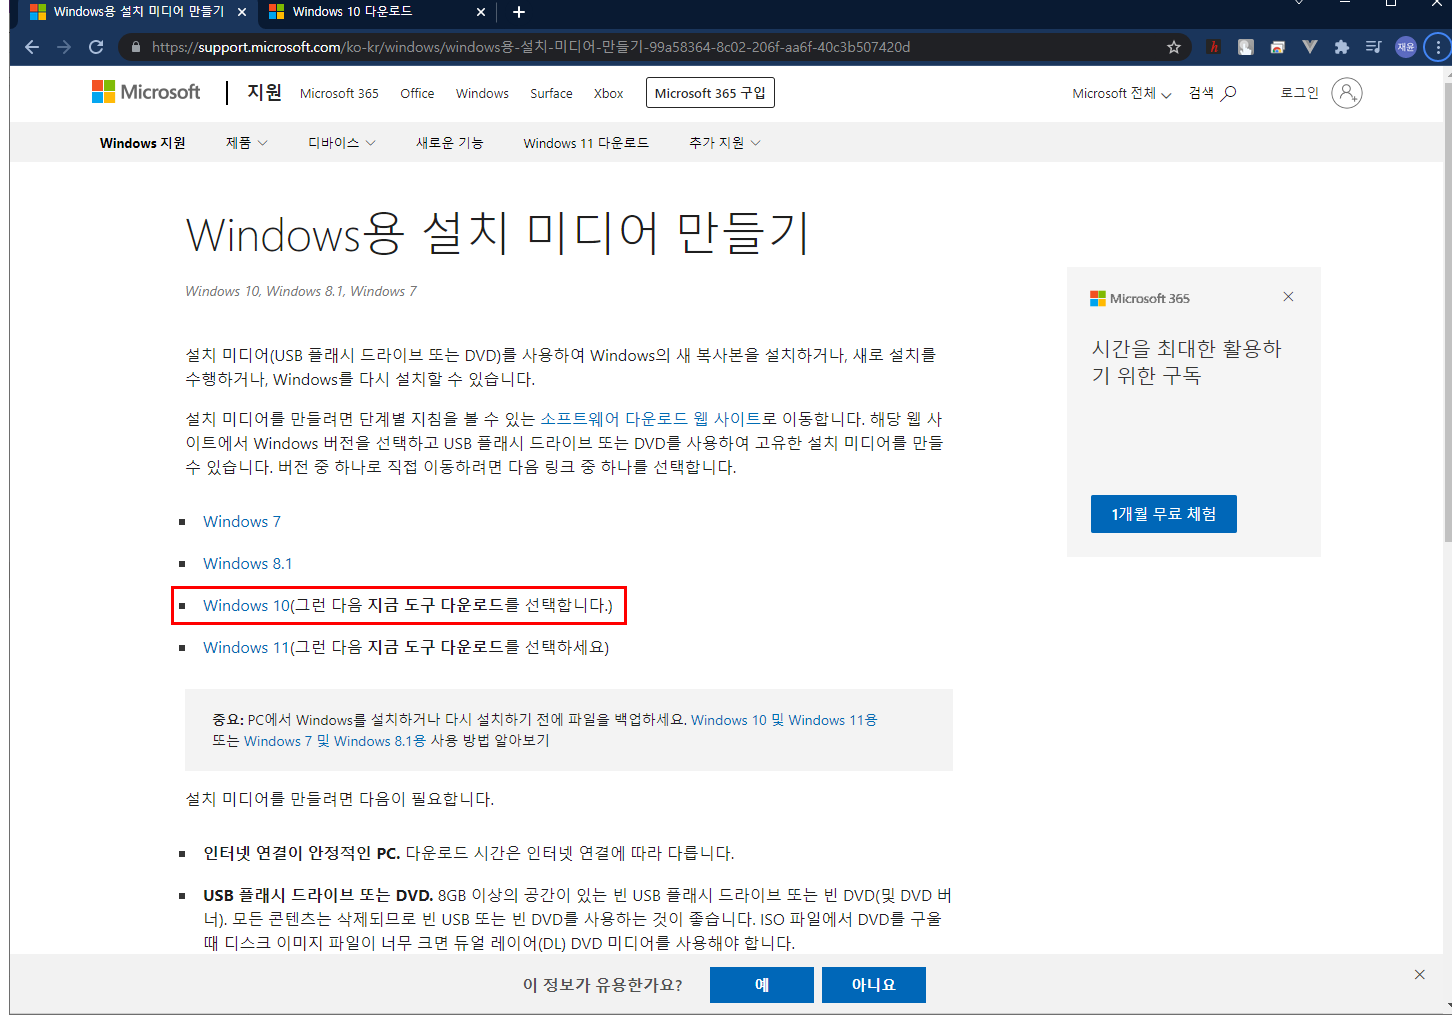The width and height of the screenshot is (1452, 1029).
Task: Click the 검색 label
Action: (1201, 93)
